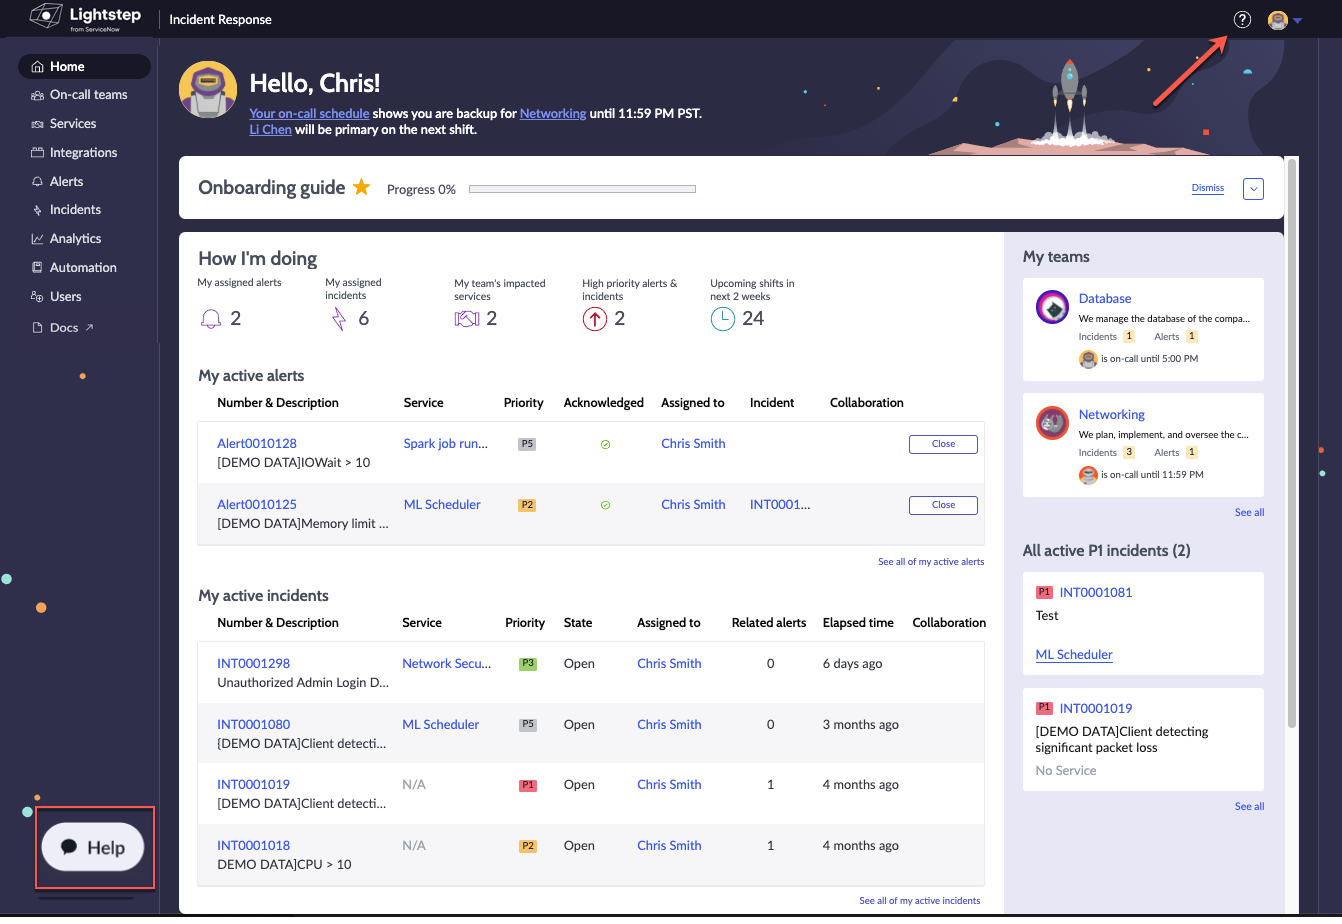Image resolution: width=1342 pixels, height=924 pixels.
Task: Click the assigned incidents lightning icon
Action: click(338, 319)
